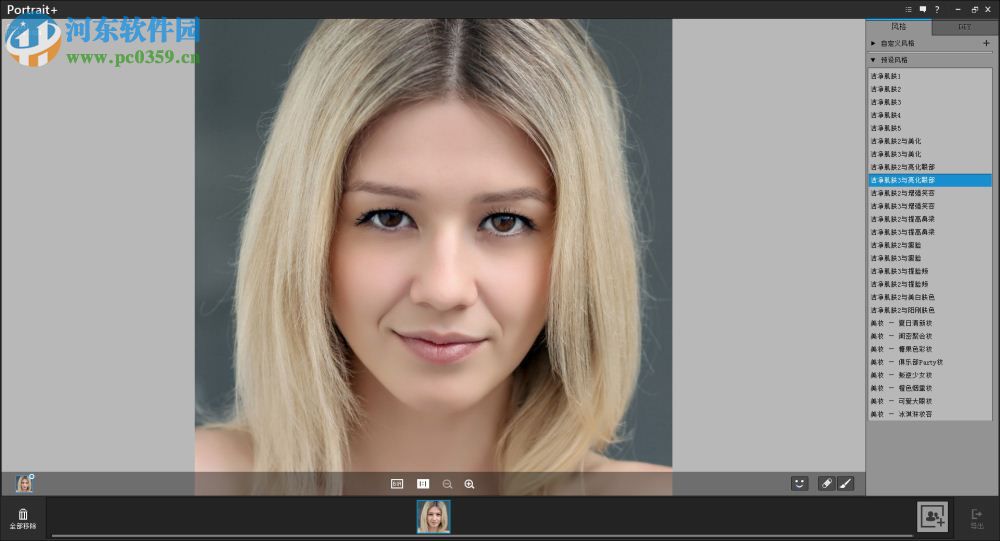The image size is (1000, 541).
Task: Click the 导出 export icon
Action: 976,518
